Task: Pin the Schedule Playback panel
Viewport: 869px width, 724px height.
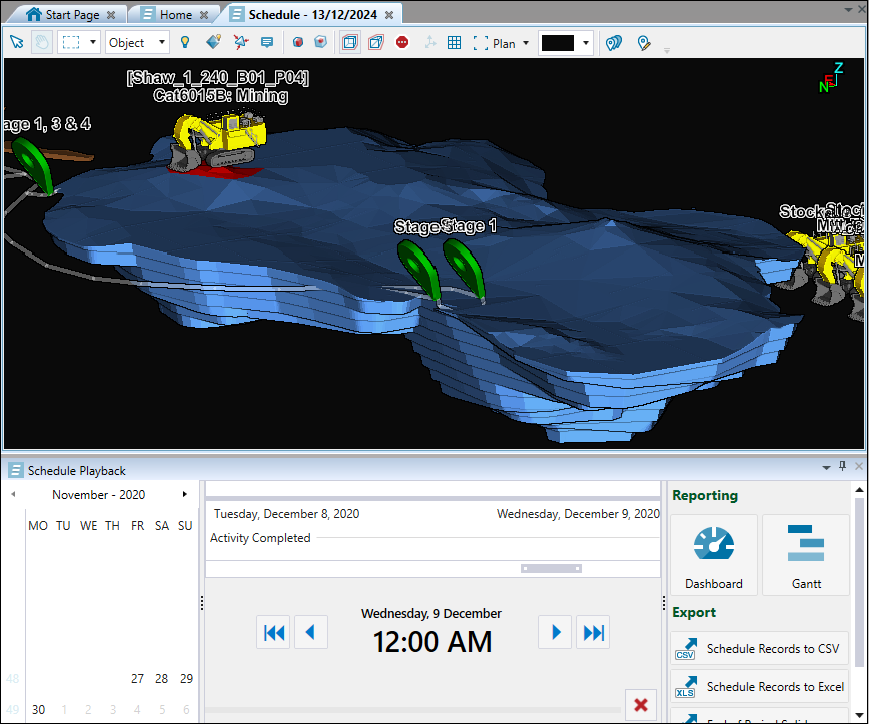Action: pyautogui.click(x=842, y=467)
